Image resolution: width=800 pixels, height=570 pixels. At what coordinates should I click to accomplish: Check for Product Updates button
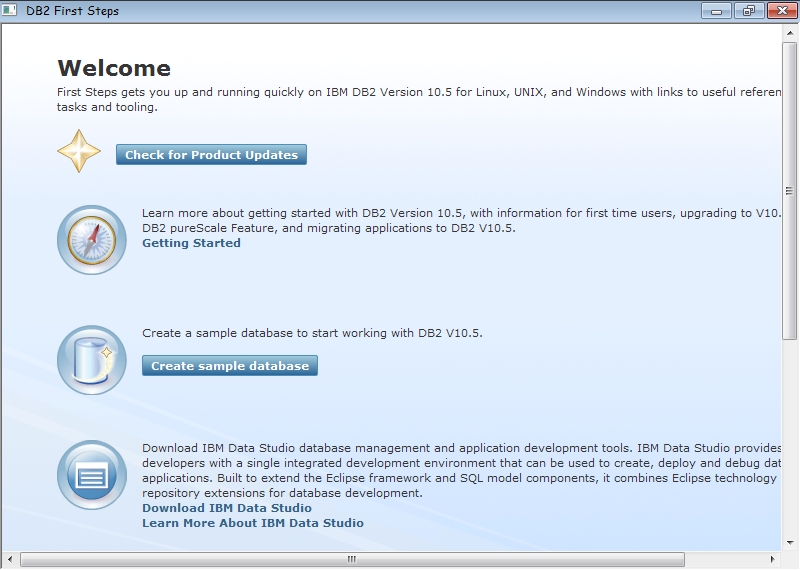tap(211, 155)
